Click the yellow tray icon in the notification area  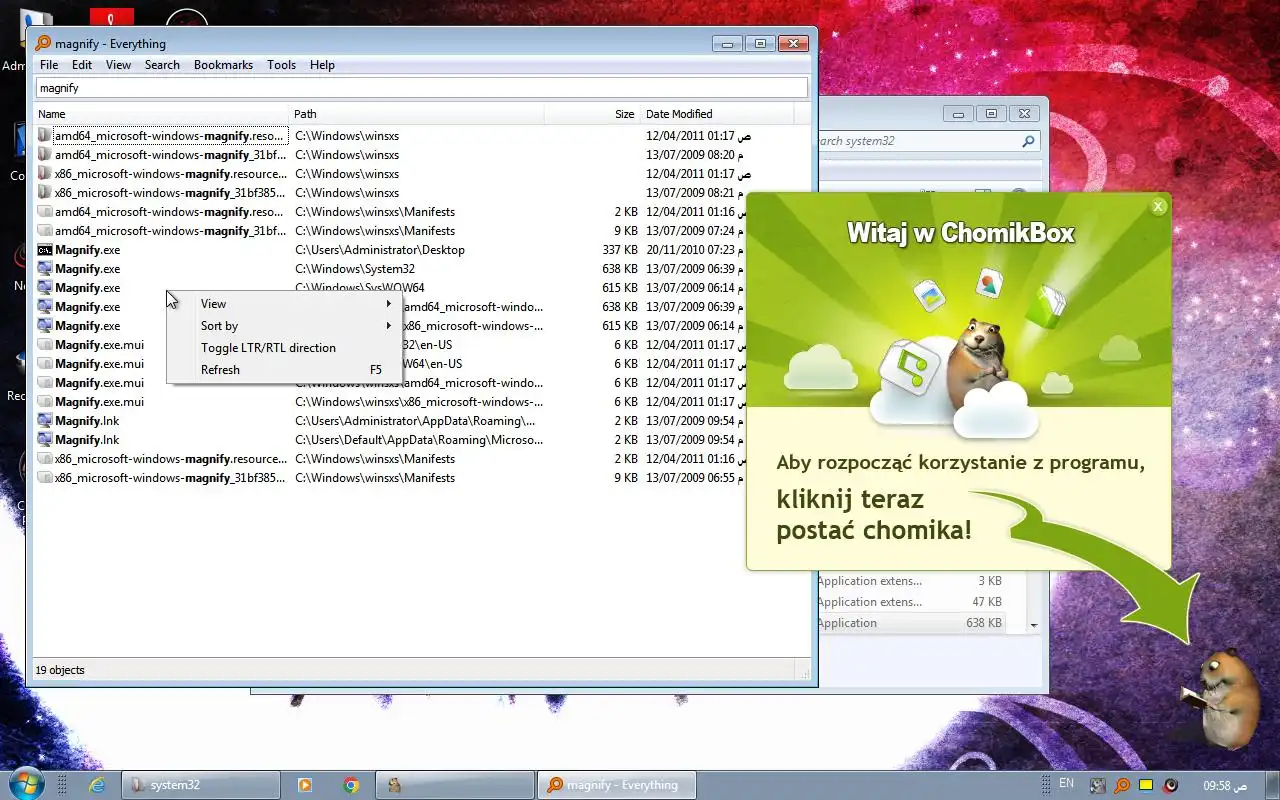coord(1146,785)
